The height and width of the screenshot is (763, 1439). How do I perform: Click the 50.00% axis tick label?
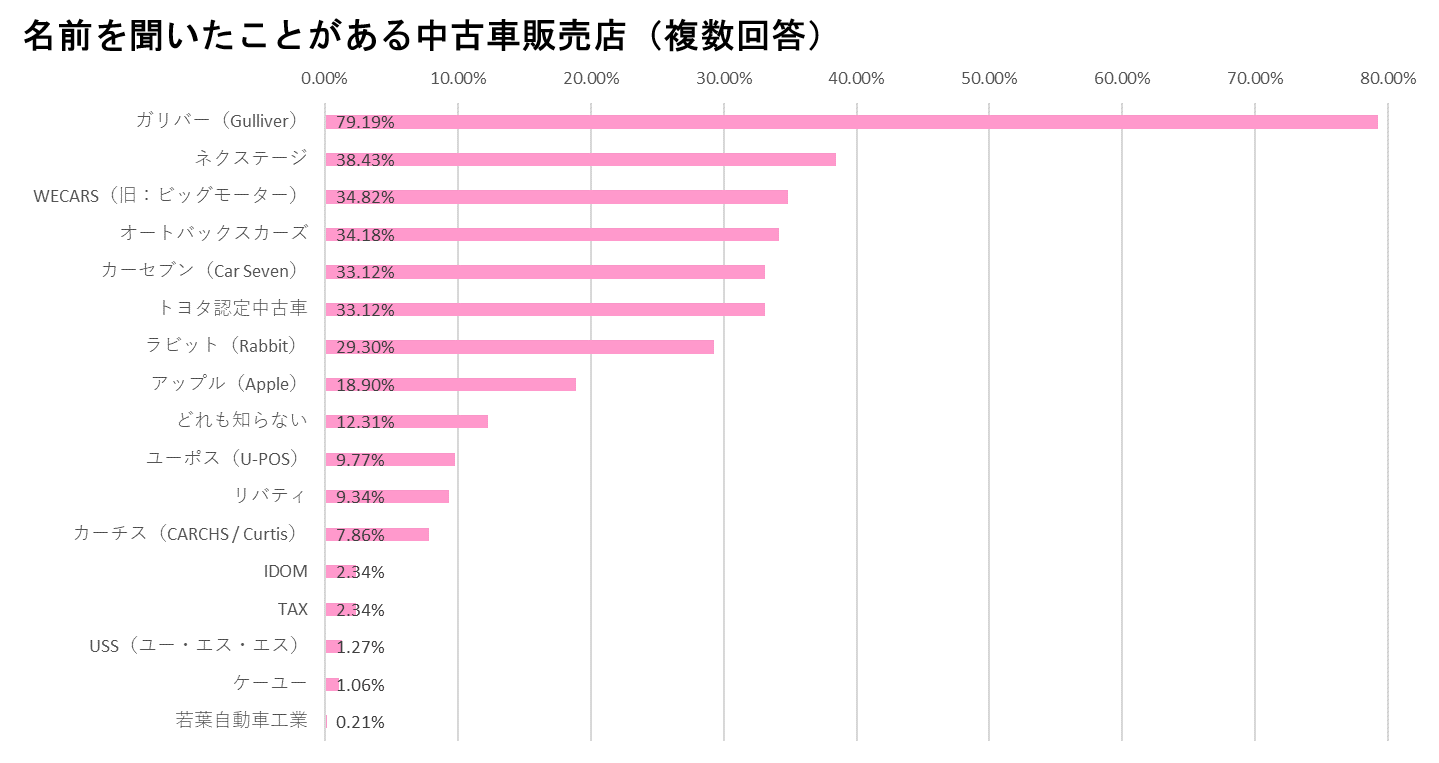click(x=988, y=78)
